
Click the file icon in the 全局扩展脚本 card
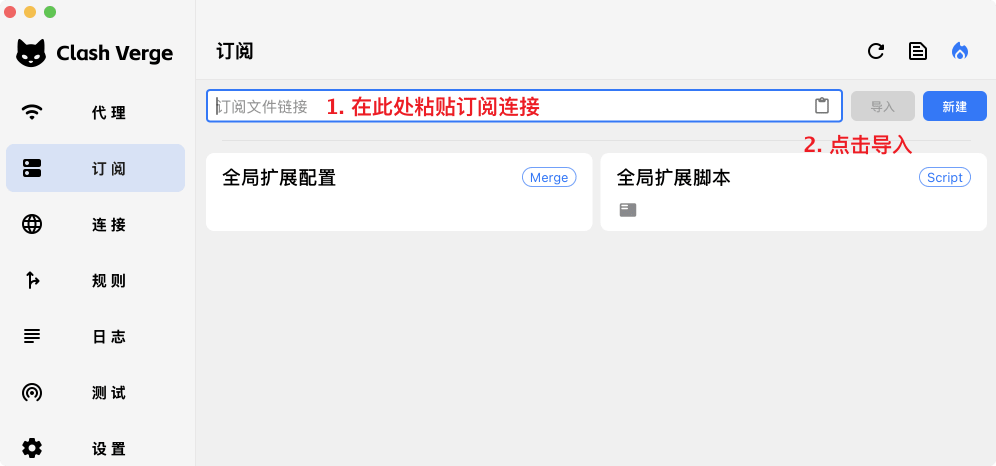coord(628,210)
